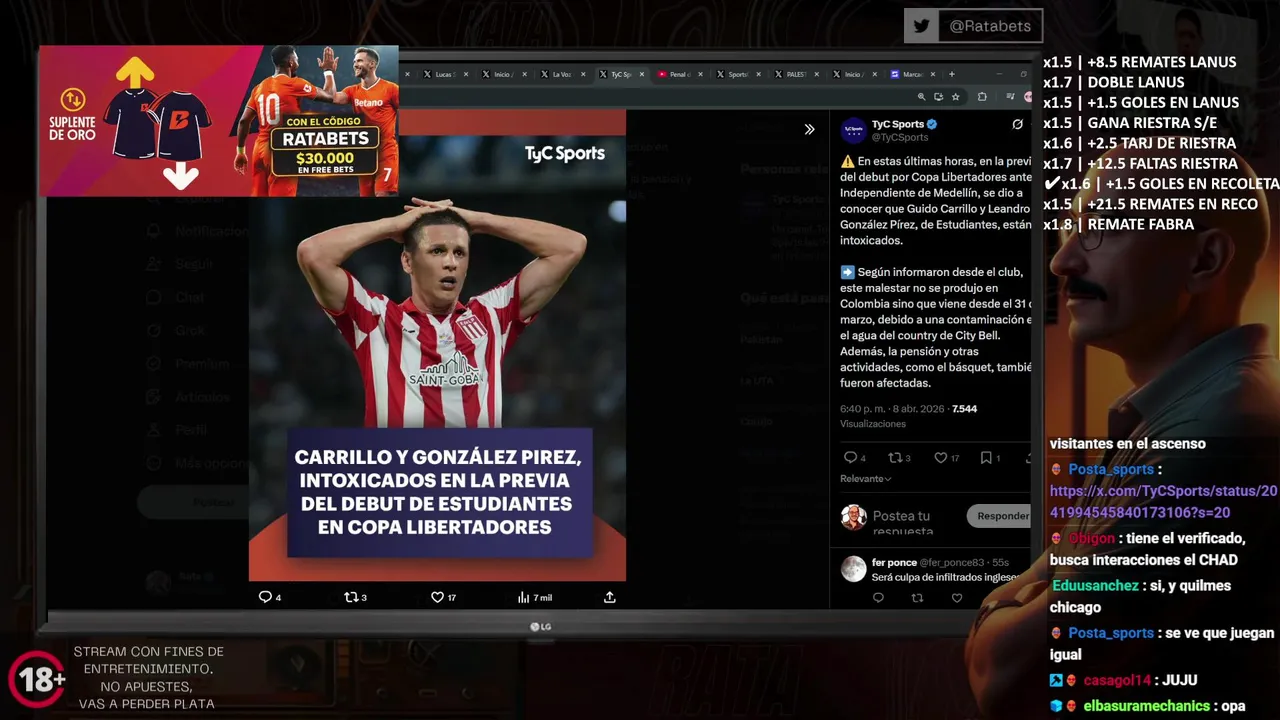Repost icon with 3 reposts in right panel
The image size is (1280, 720).
(x=895, y=458)
